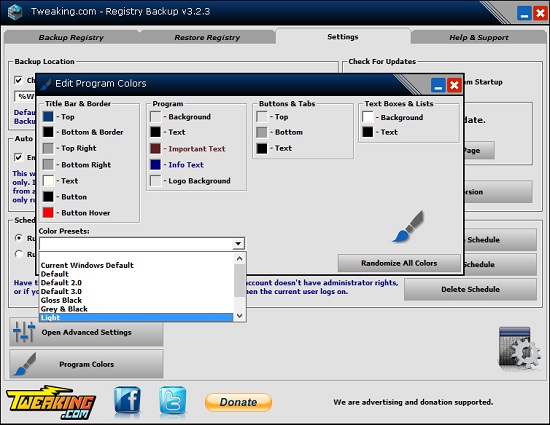Switch to the Settings tab
550x425 pixels.
tap(343, 36)
